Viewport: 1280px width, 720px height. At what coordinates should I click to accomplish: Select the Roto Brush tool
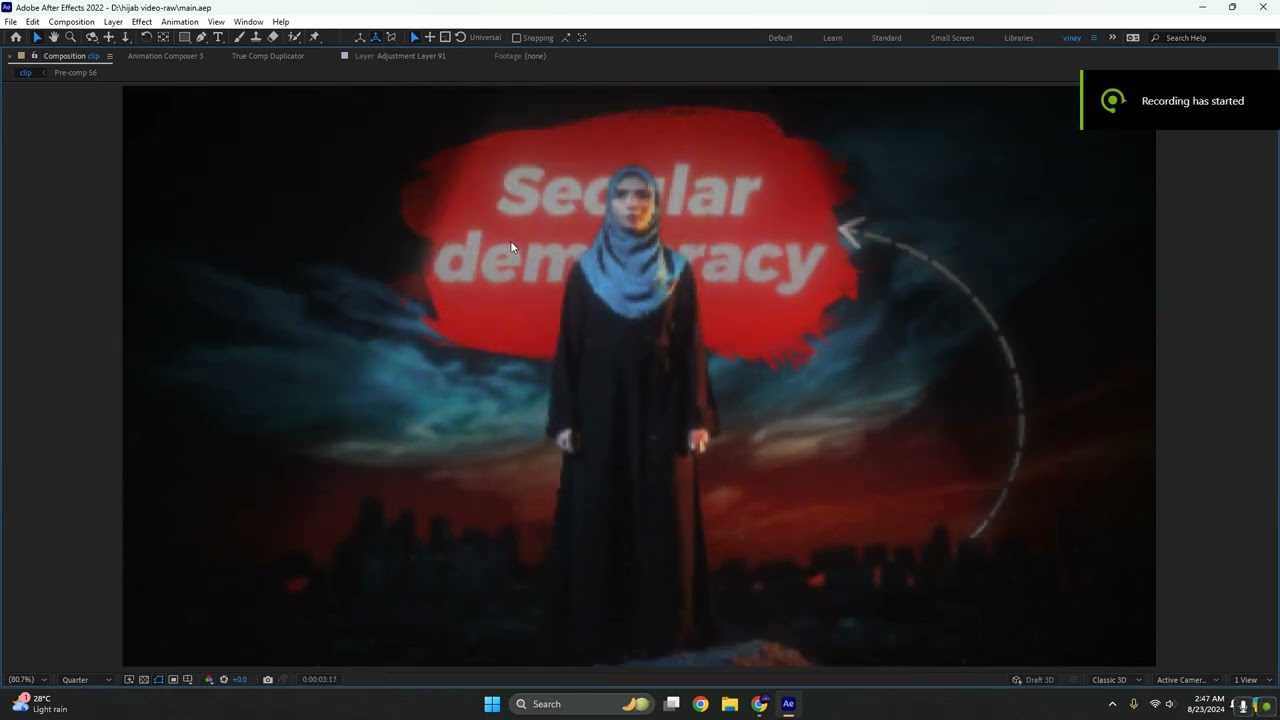pyautogui.click(x=294, y=37)
